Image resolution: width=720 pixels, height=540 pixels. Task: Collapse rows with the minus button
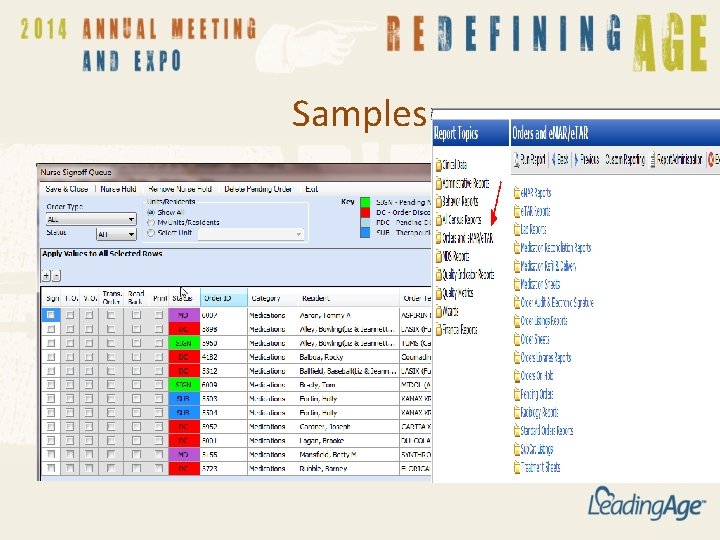click(x=56, y=276)
